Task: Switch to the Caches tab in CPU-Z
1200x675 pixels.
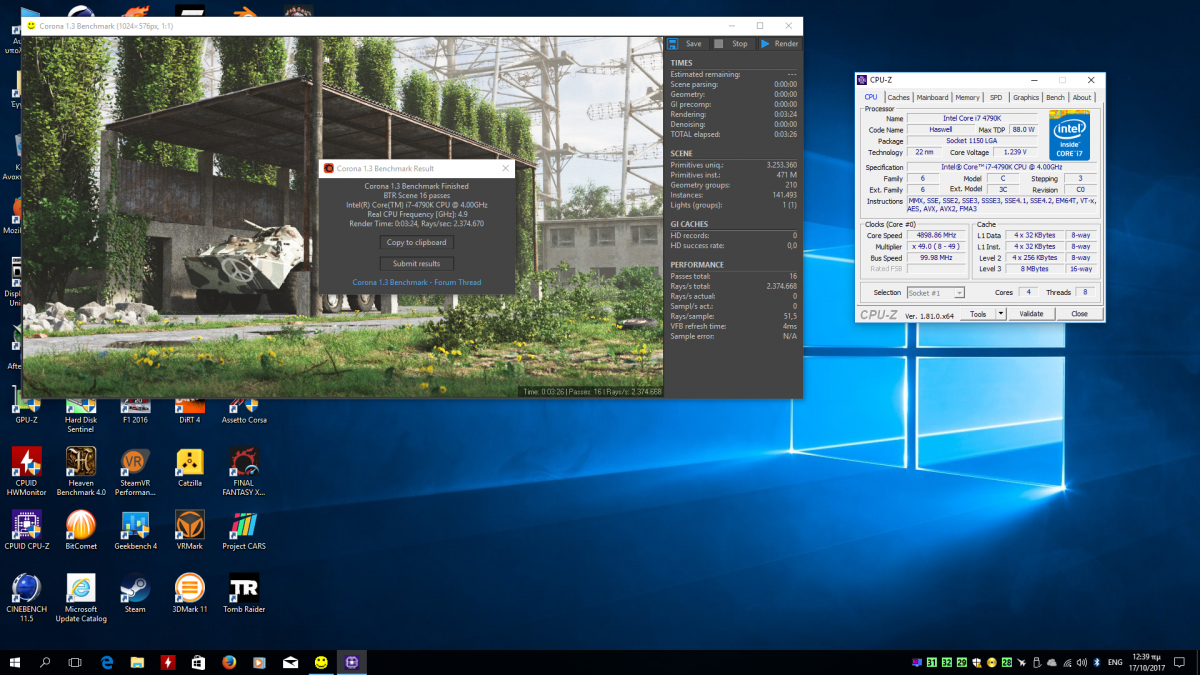Action: (x=899, y=97)
